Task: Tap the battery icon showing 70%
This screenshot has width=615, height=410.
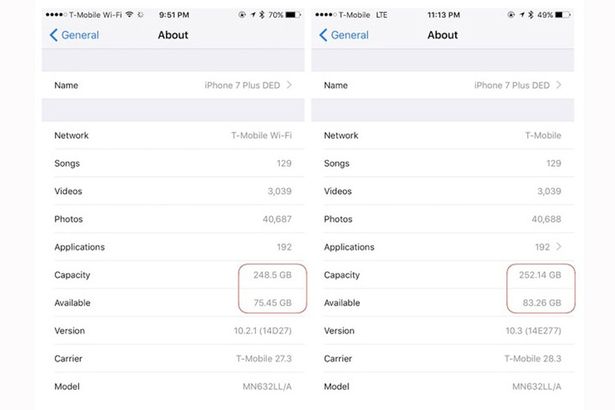Action: click(293, 15)
